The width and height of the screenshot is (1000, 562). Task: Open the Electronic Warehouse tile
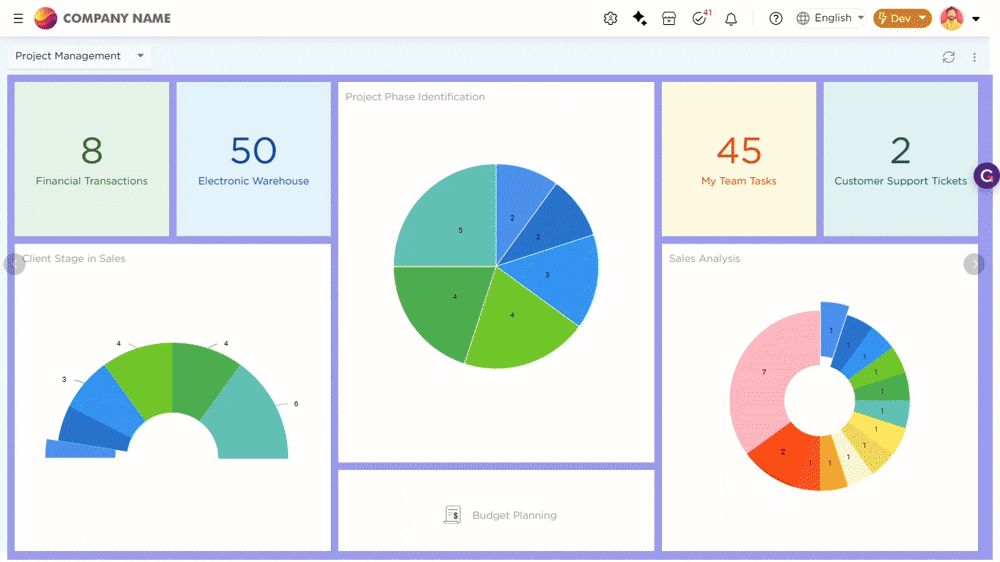click(x=253, y=159)
